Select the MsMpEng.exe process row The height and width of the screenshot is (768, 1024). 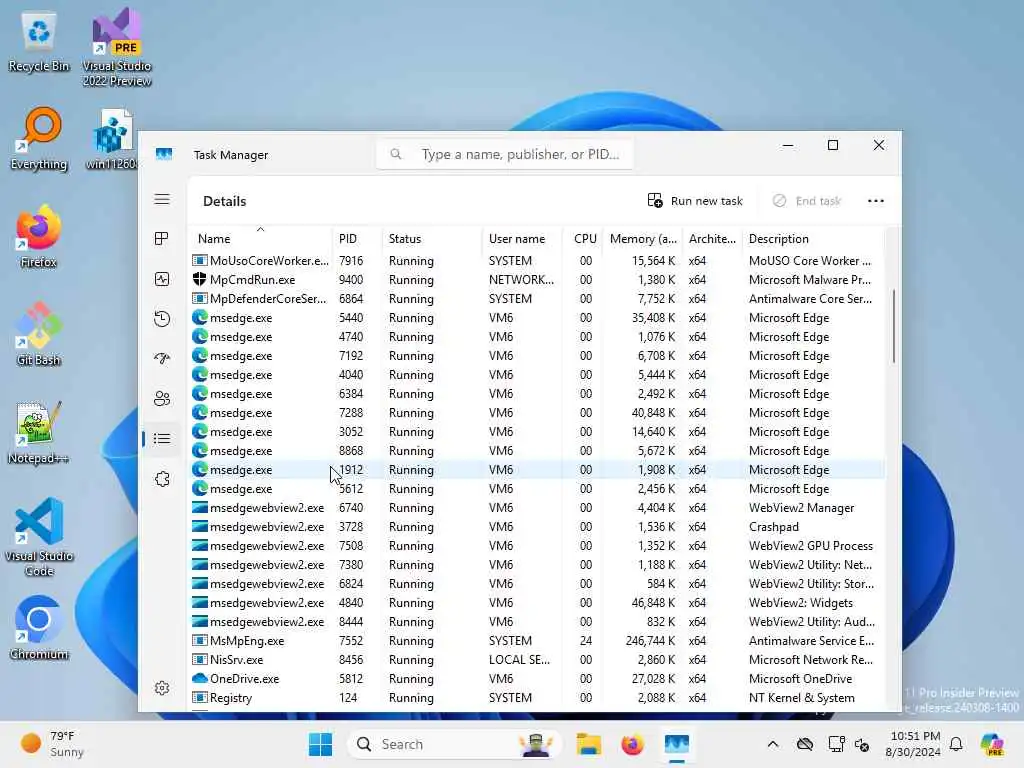tap(537, 641)
